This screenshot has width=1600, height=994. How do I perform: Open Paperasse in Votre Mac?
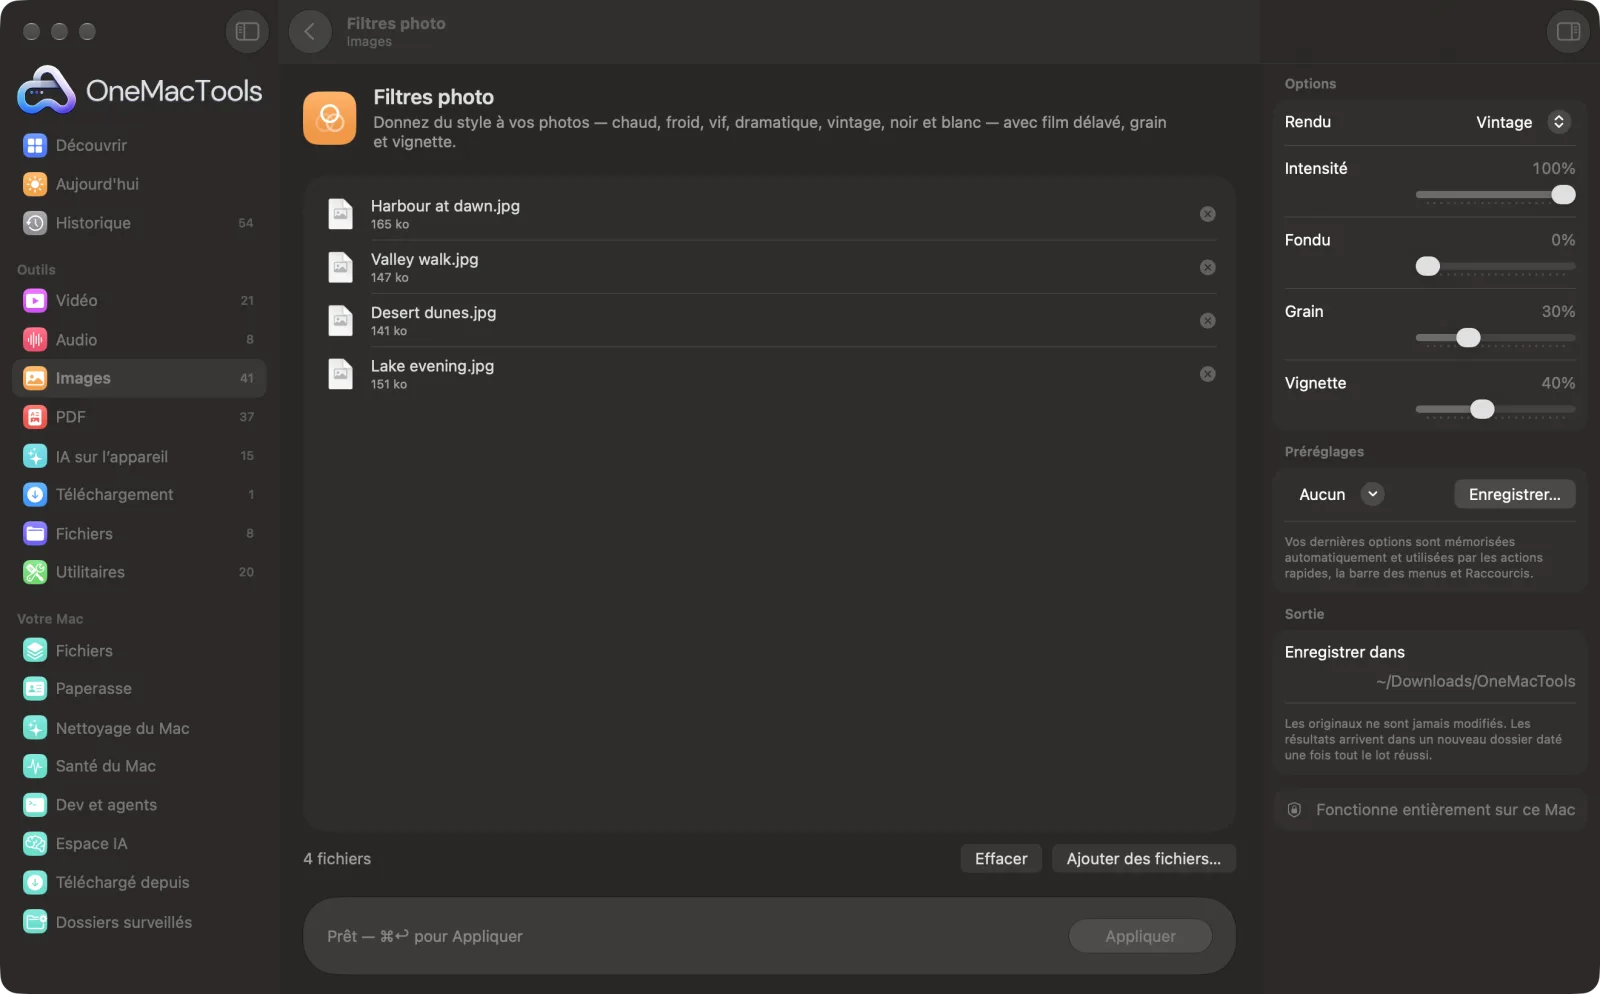pos(139,689)
